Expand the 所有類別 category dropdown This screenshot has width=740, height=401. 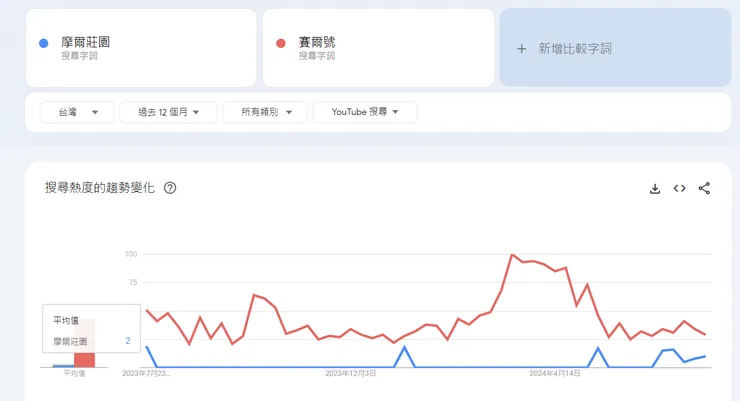point(264,112)
